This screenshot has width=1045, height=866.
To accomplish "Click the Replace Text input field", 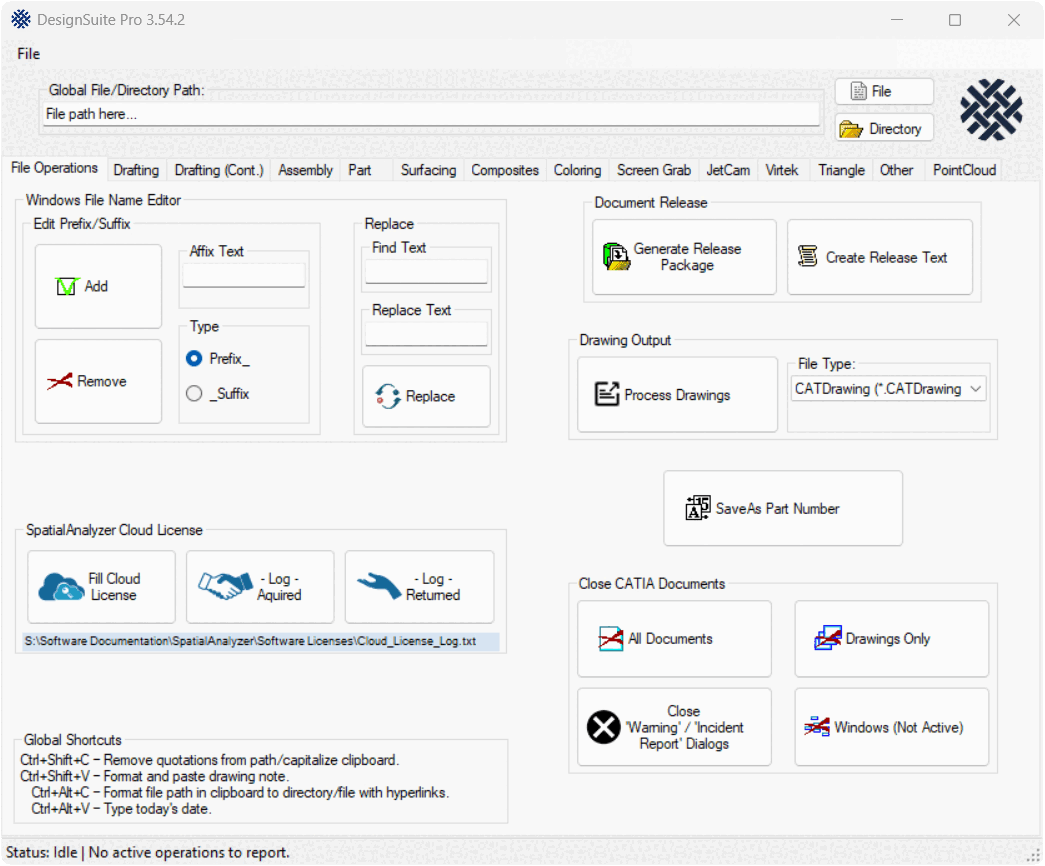I will point(426,333).
